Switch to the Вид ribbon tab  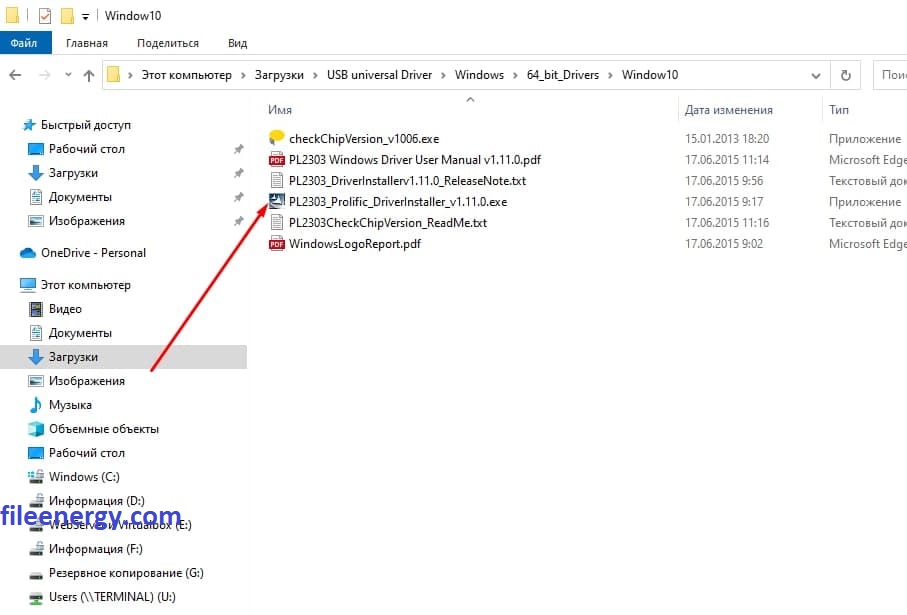click(237, 43)
